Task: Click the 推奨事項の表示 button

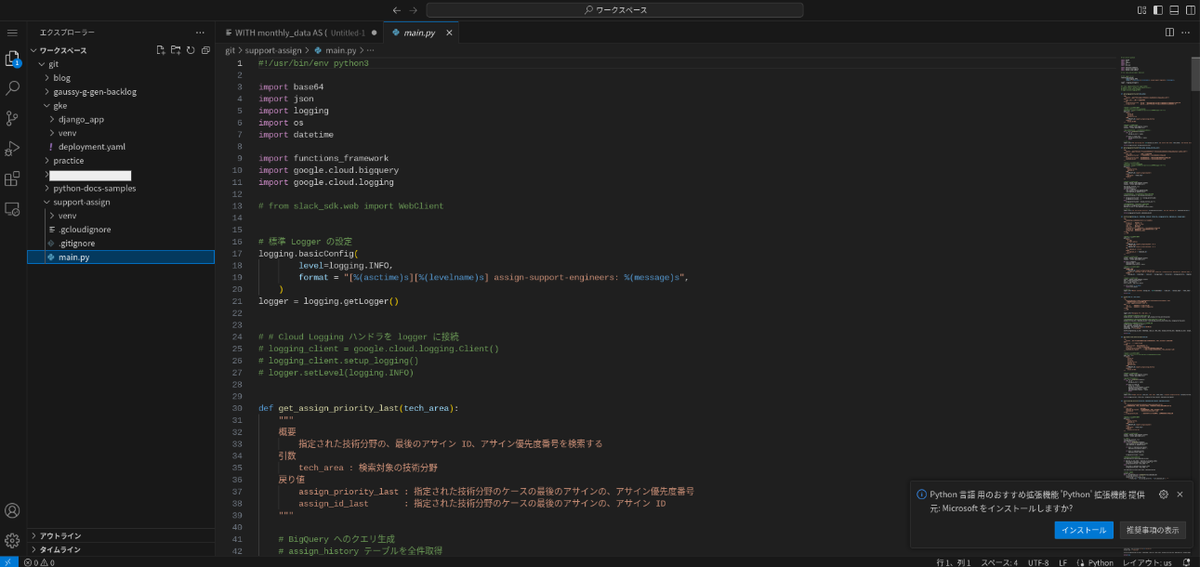Action: click(1153, 530)
